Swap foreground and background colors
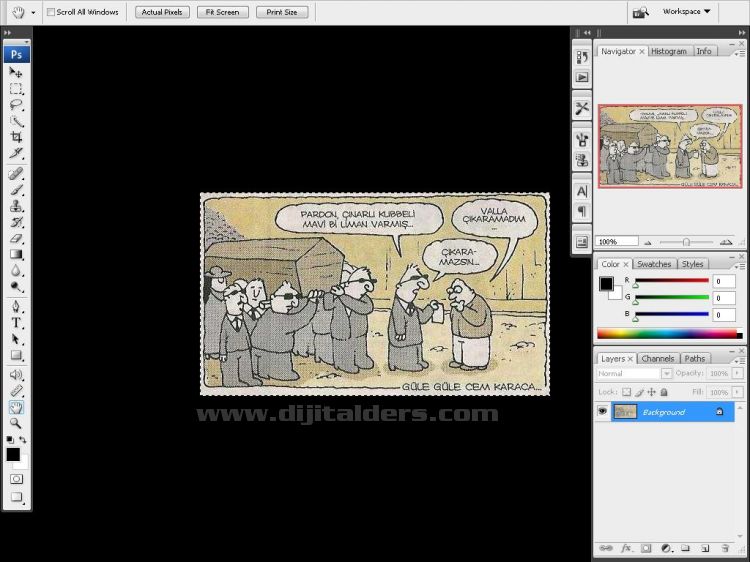The height and width of the screenshot is (562, 750). [x=22, y=440]
